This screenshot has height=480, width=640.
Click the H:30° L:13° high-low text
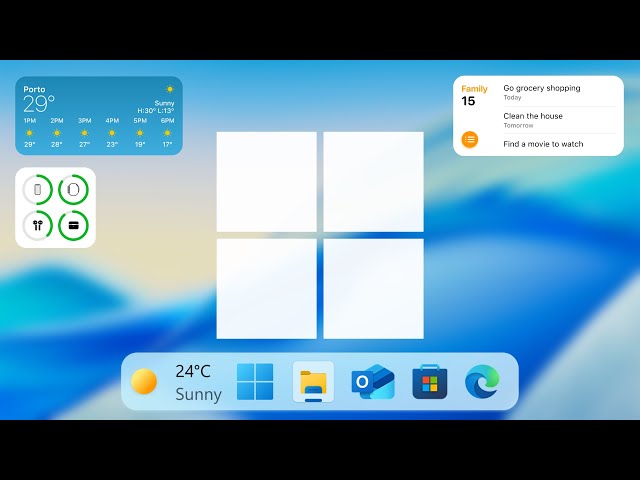(x=156, y=111)
